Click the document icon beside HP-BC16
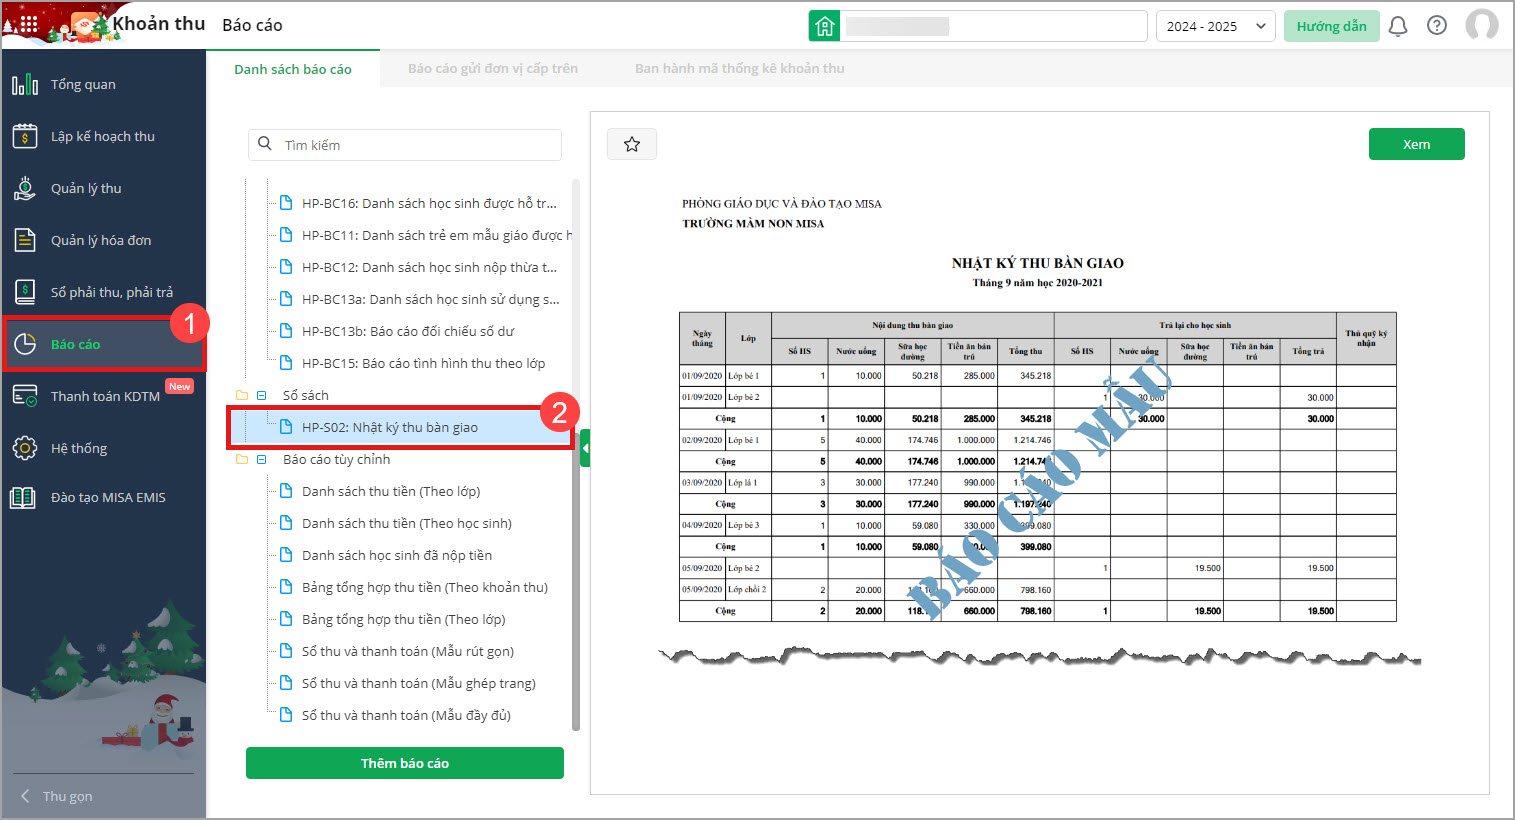Screen dimensions: 1515x820 (x=286, y=203)
